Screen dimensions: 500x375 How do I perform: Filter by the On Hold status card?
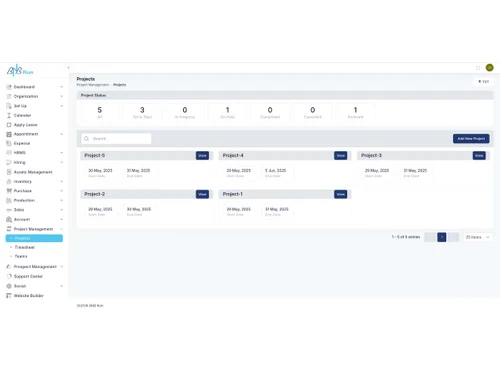pos(227,113)
